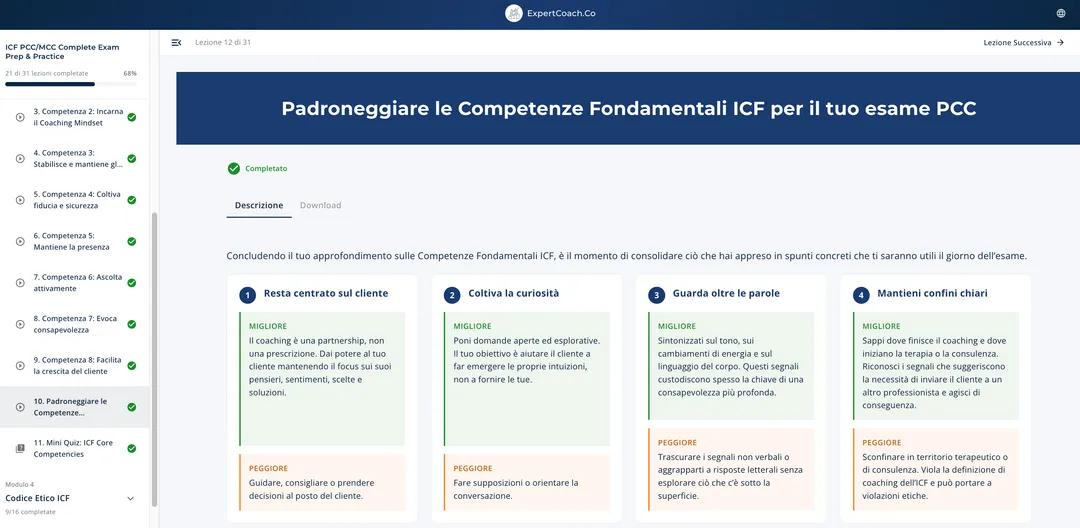Click play icon for lesson 10 Padroneggiare
1080x528 pixels.
click(20, 407)
